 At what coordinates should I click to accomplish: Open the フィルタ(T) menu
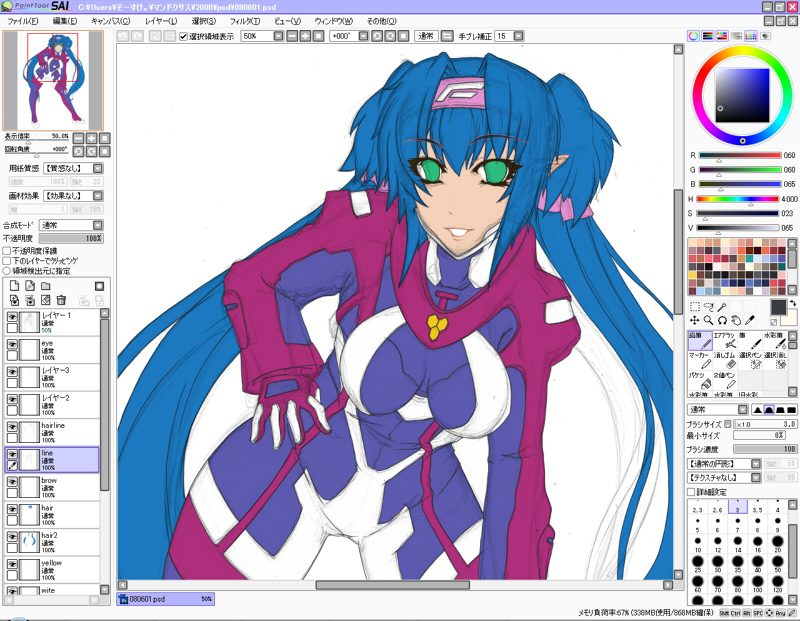[x=245, y=21]
